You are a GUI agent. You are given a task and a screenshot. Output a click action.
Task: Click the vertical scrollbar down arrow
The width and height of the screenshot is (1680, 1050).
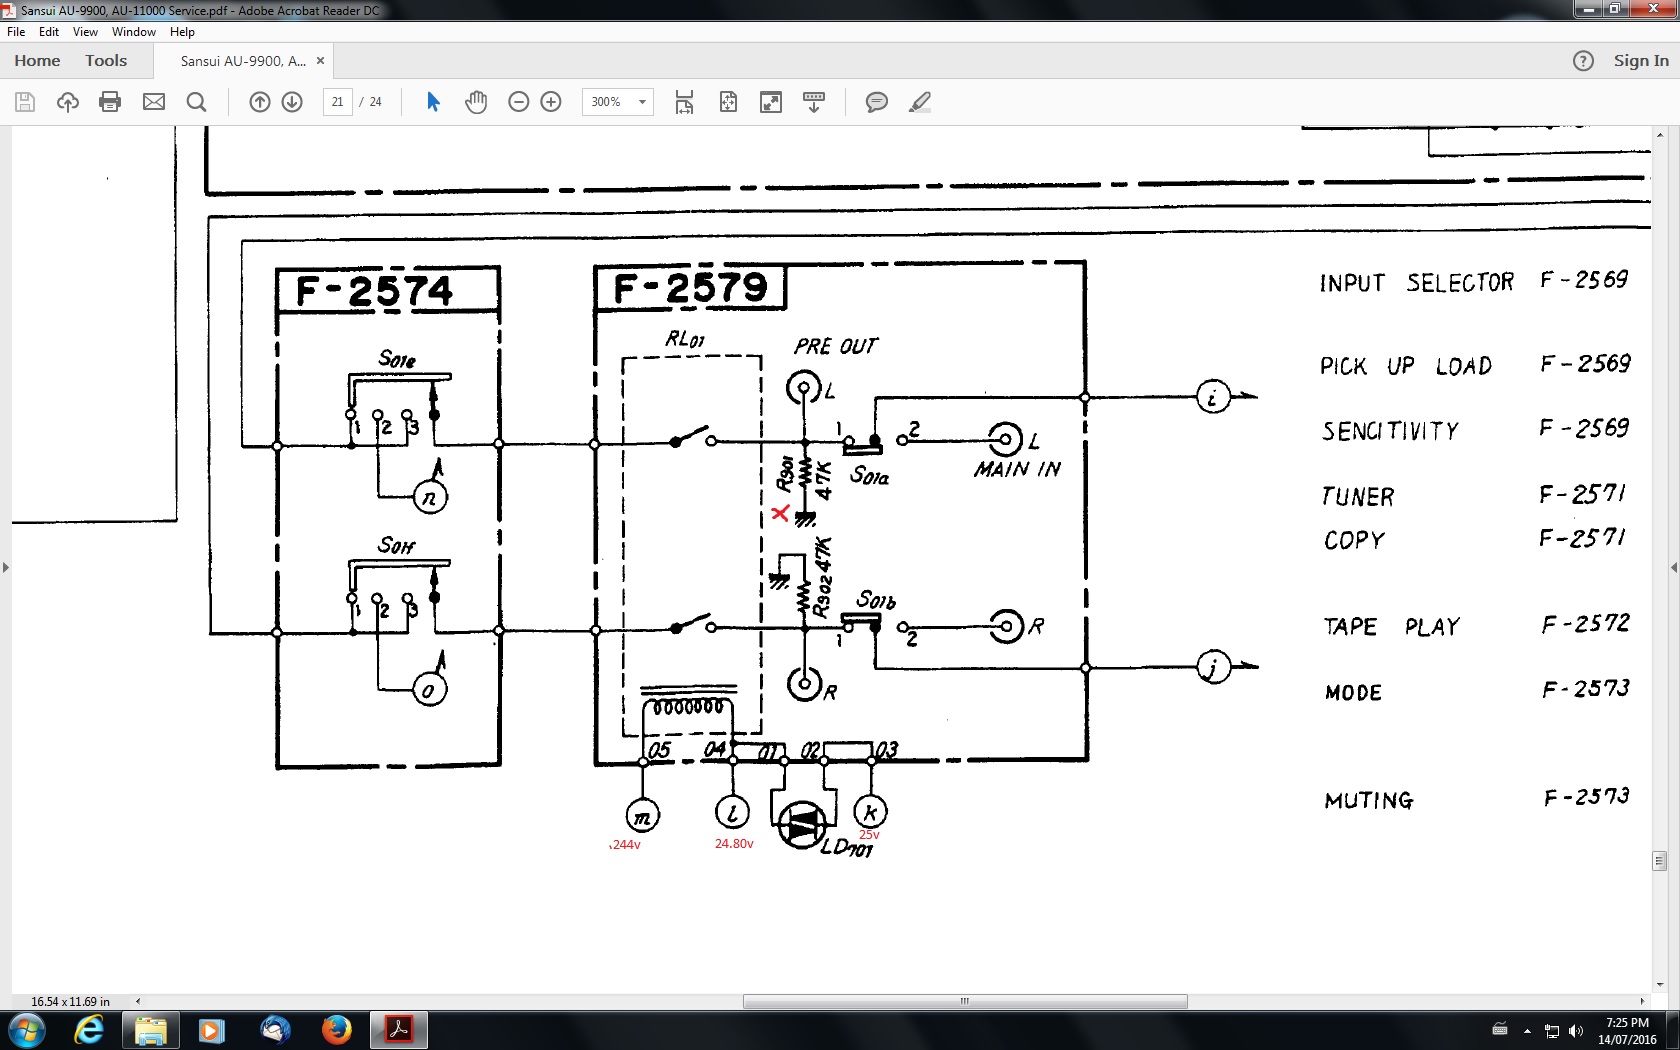[x=1660, y=985]
